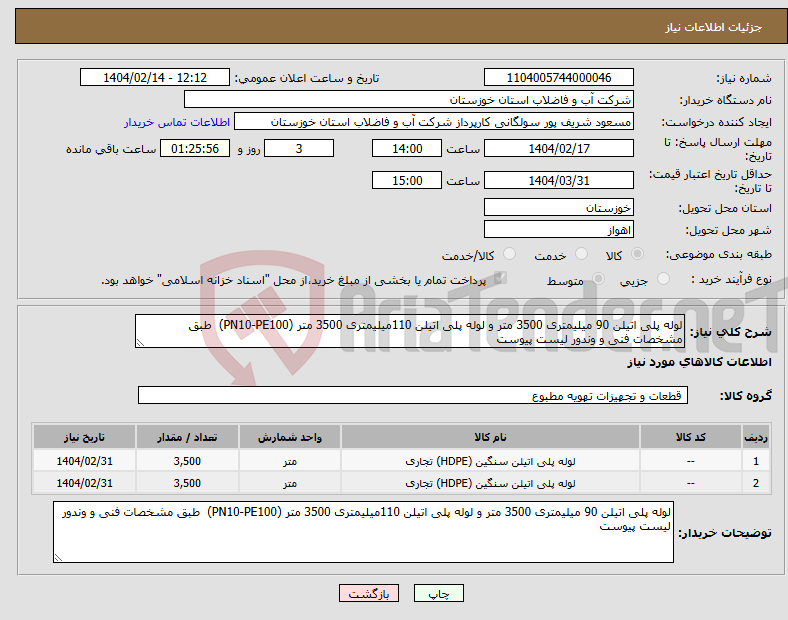Click the quantity 3,500 in row 2
788x620 pixels.
pyautogui.click(x=187, y=483)
